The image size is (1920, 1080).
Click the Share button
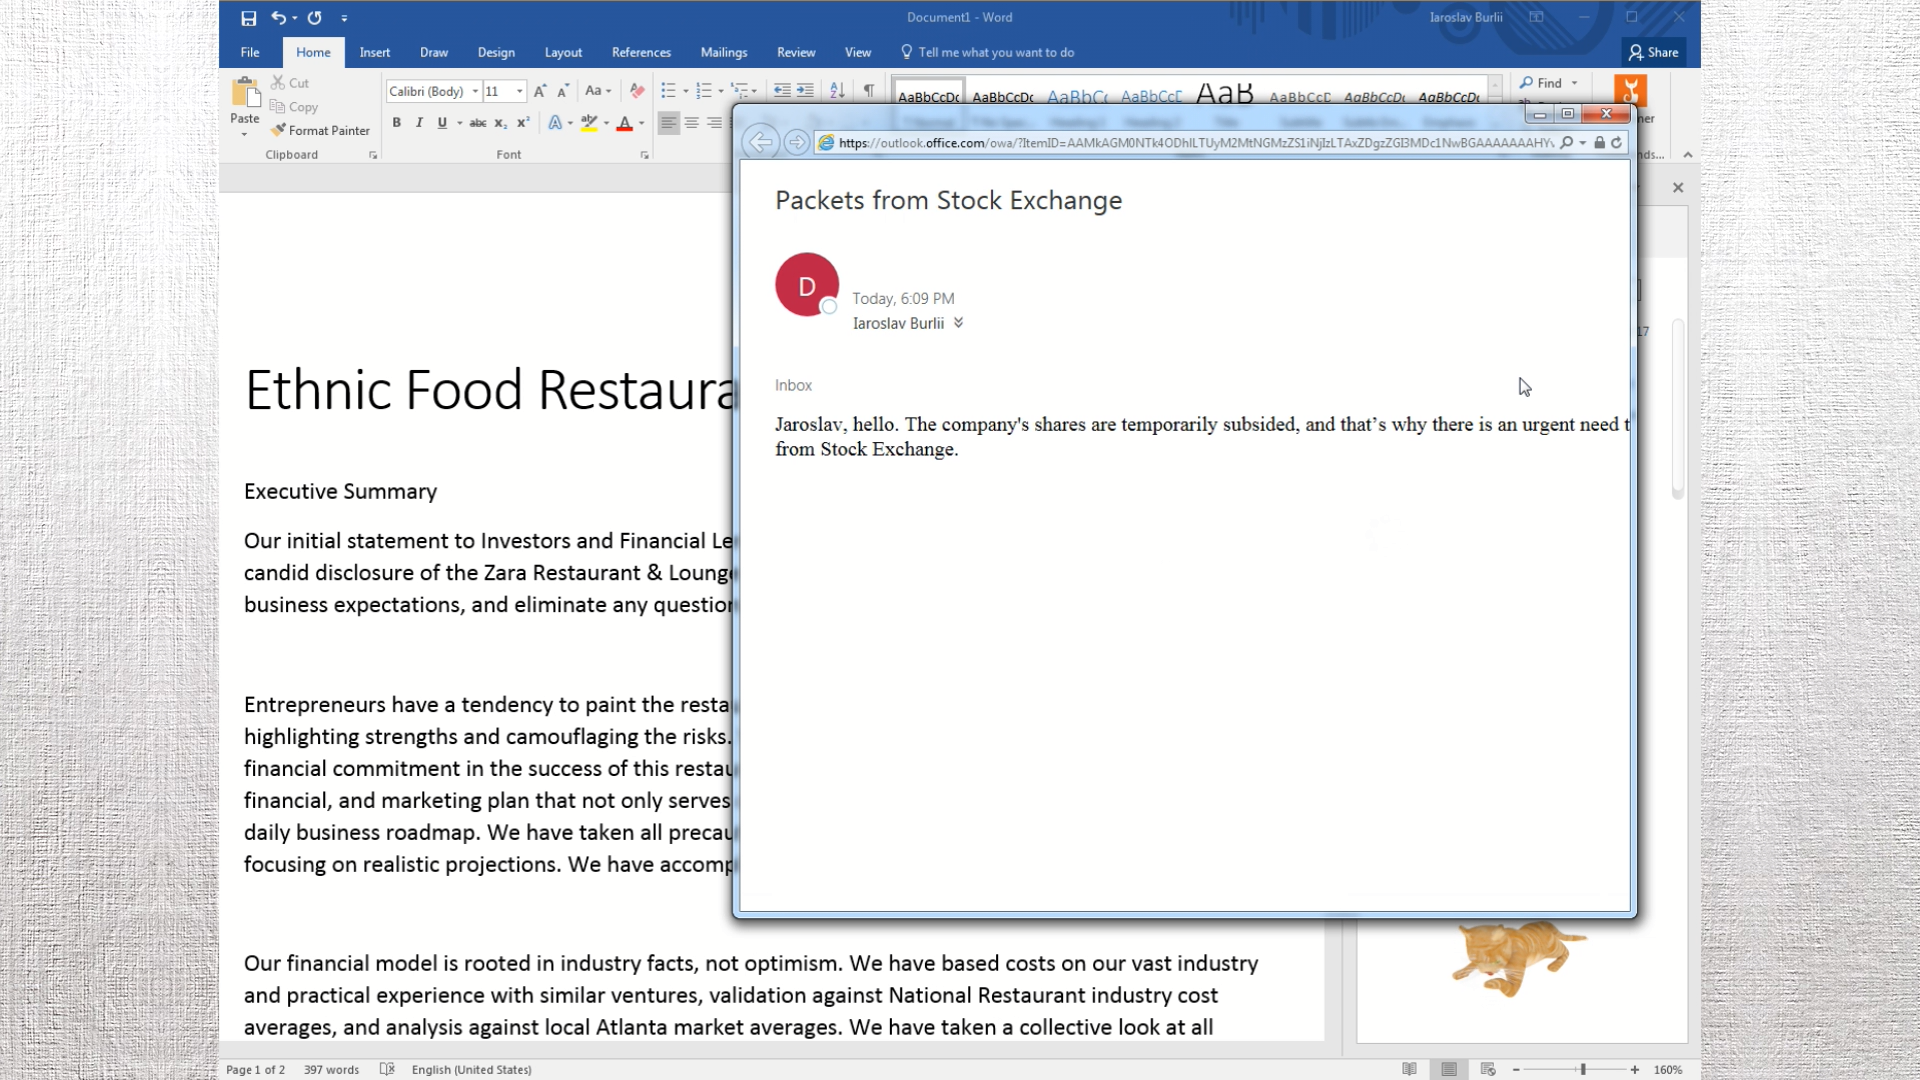click(1654, 53)
